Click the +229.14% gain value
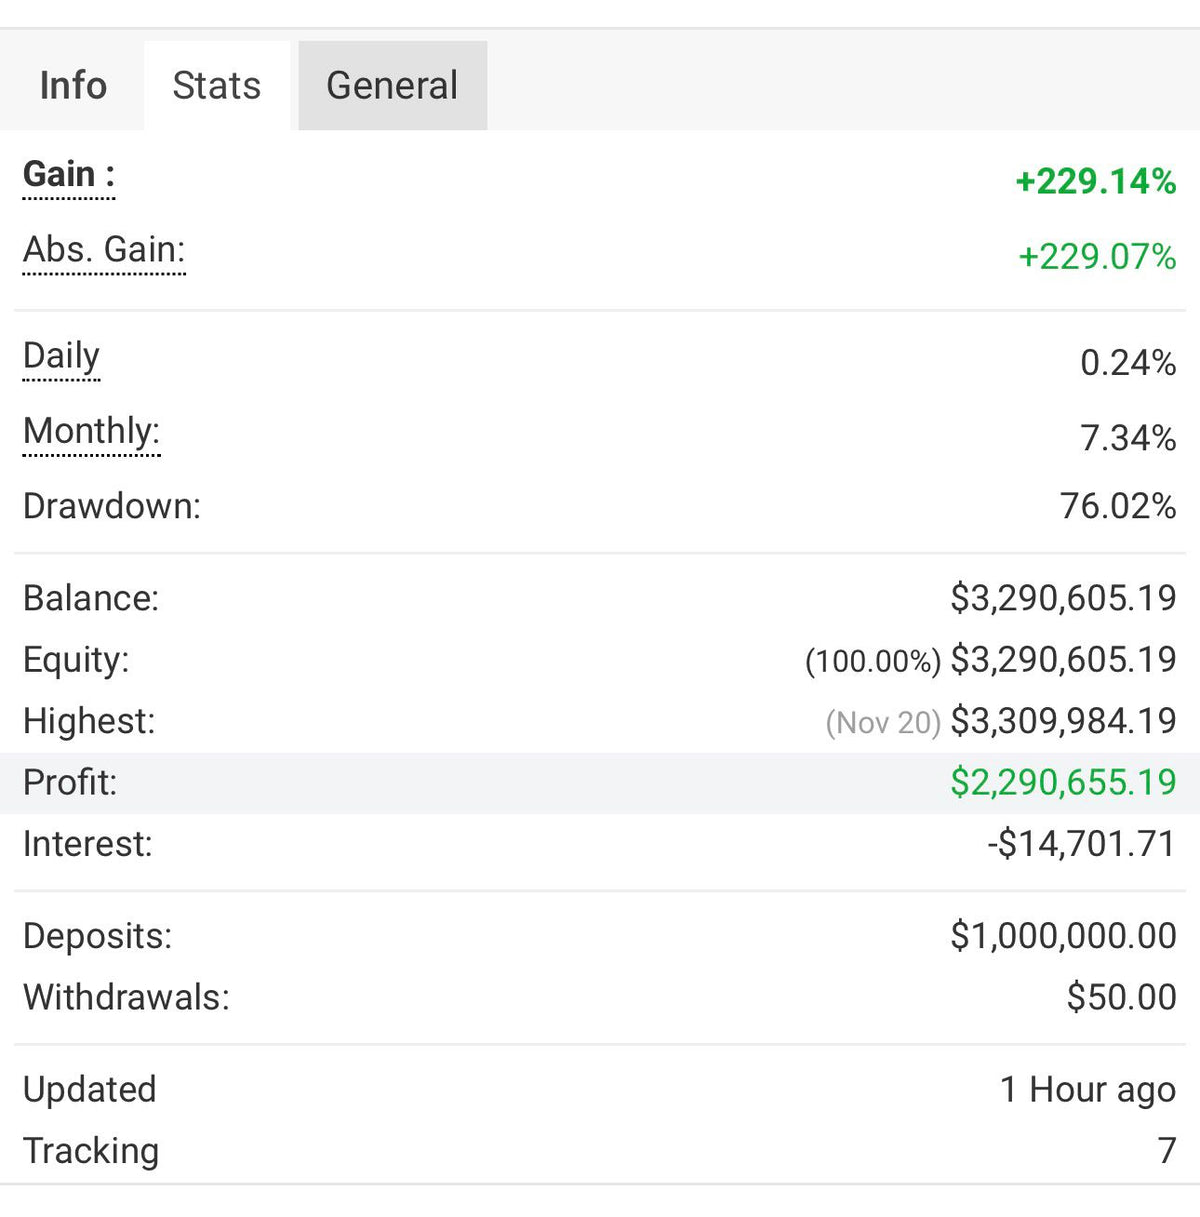Viewport: 1200px width, 1217px height. pyautogui.click(x=1095, y=183)
